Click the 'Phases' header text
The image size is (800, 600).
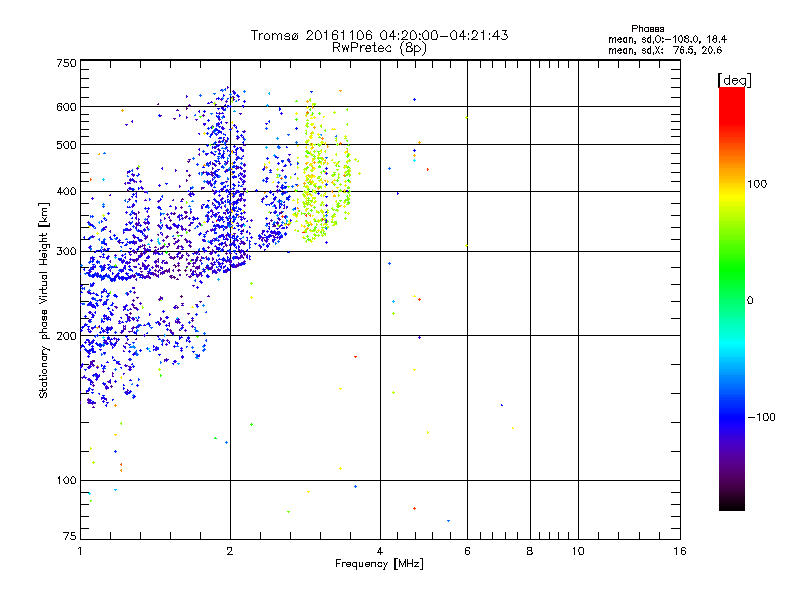click(x=647, y=29)
